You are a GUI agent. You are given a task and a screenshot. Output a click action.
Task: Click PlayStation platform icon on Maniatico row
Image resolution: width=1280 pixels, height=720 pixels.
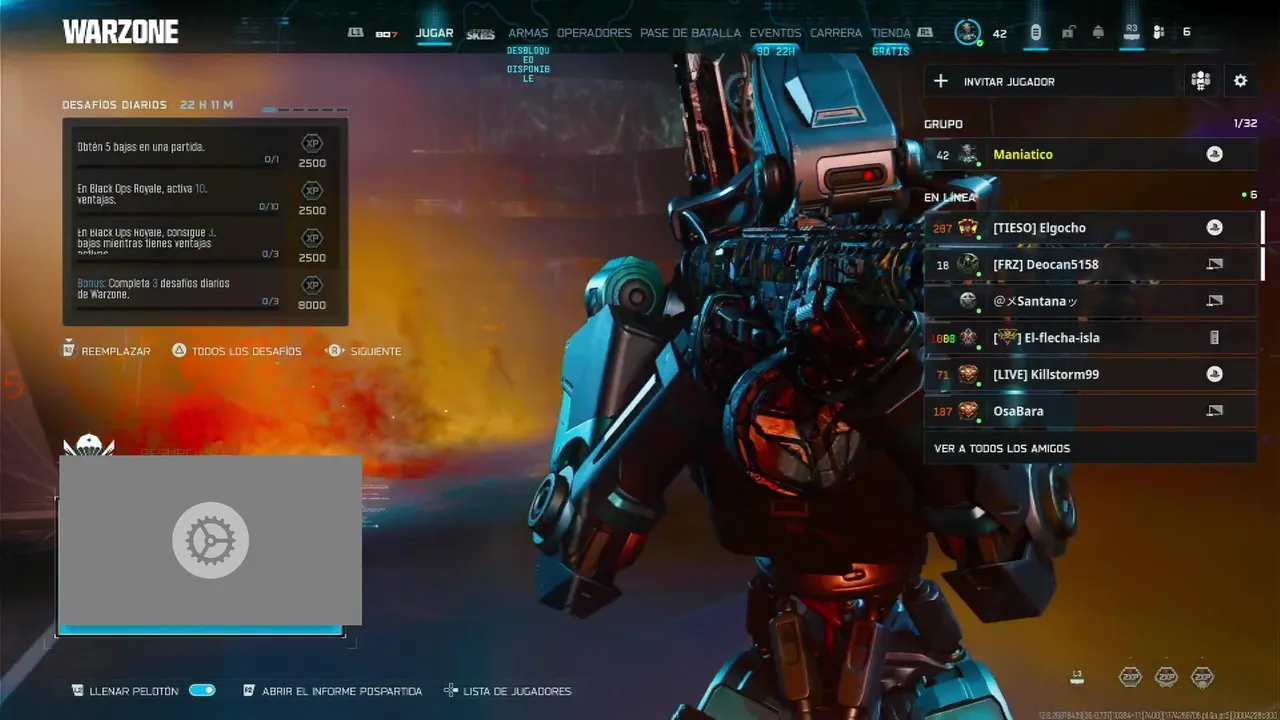click(x=1214, y=154)
